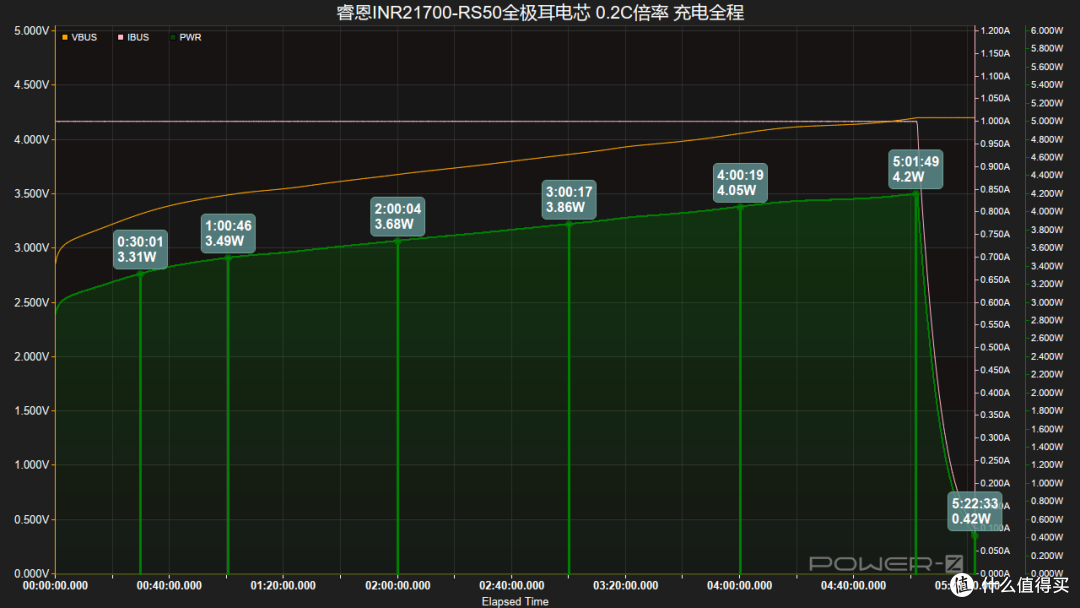The image size is (1080, 608).
Task: Toggle the PWR legend entry
Action: point(186,37)
